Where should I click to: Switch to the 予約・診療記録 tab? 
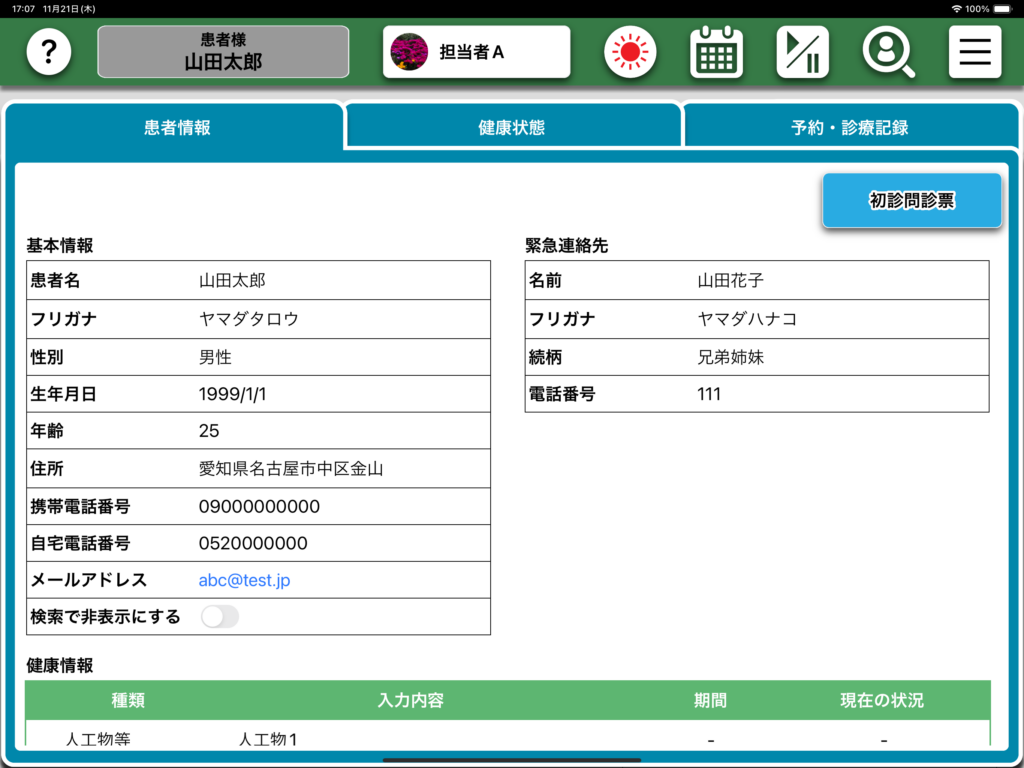click(x=849, y=128)
